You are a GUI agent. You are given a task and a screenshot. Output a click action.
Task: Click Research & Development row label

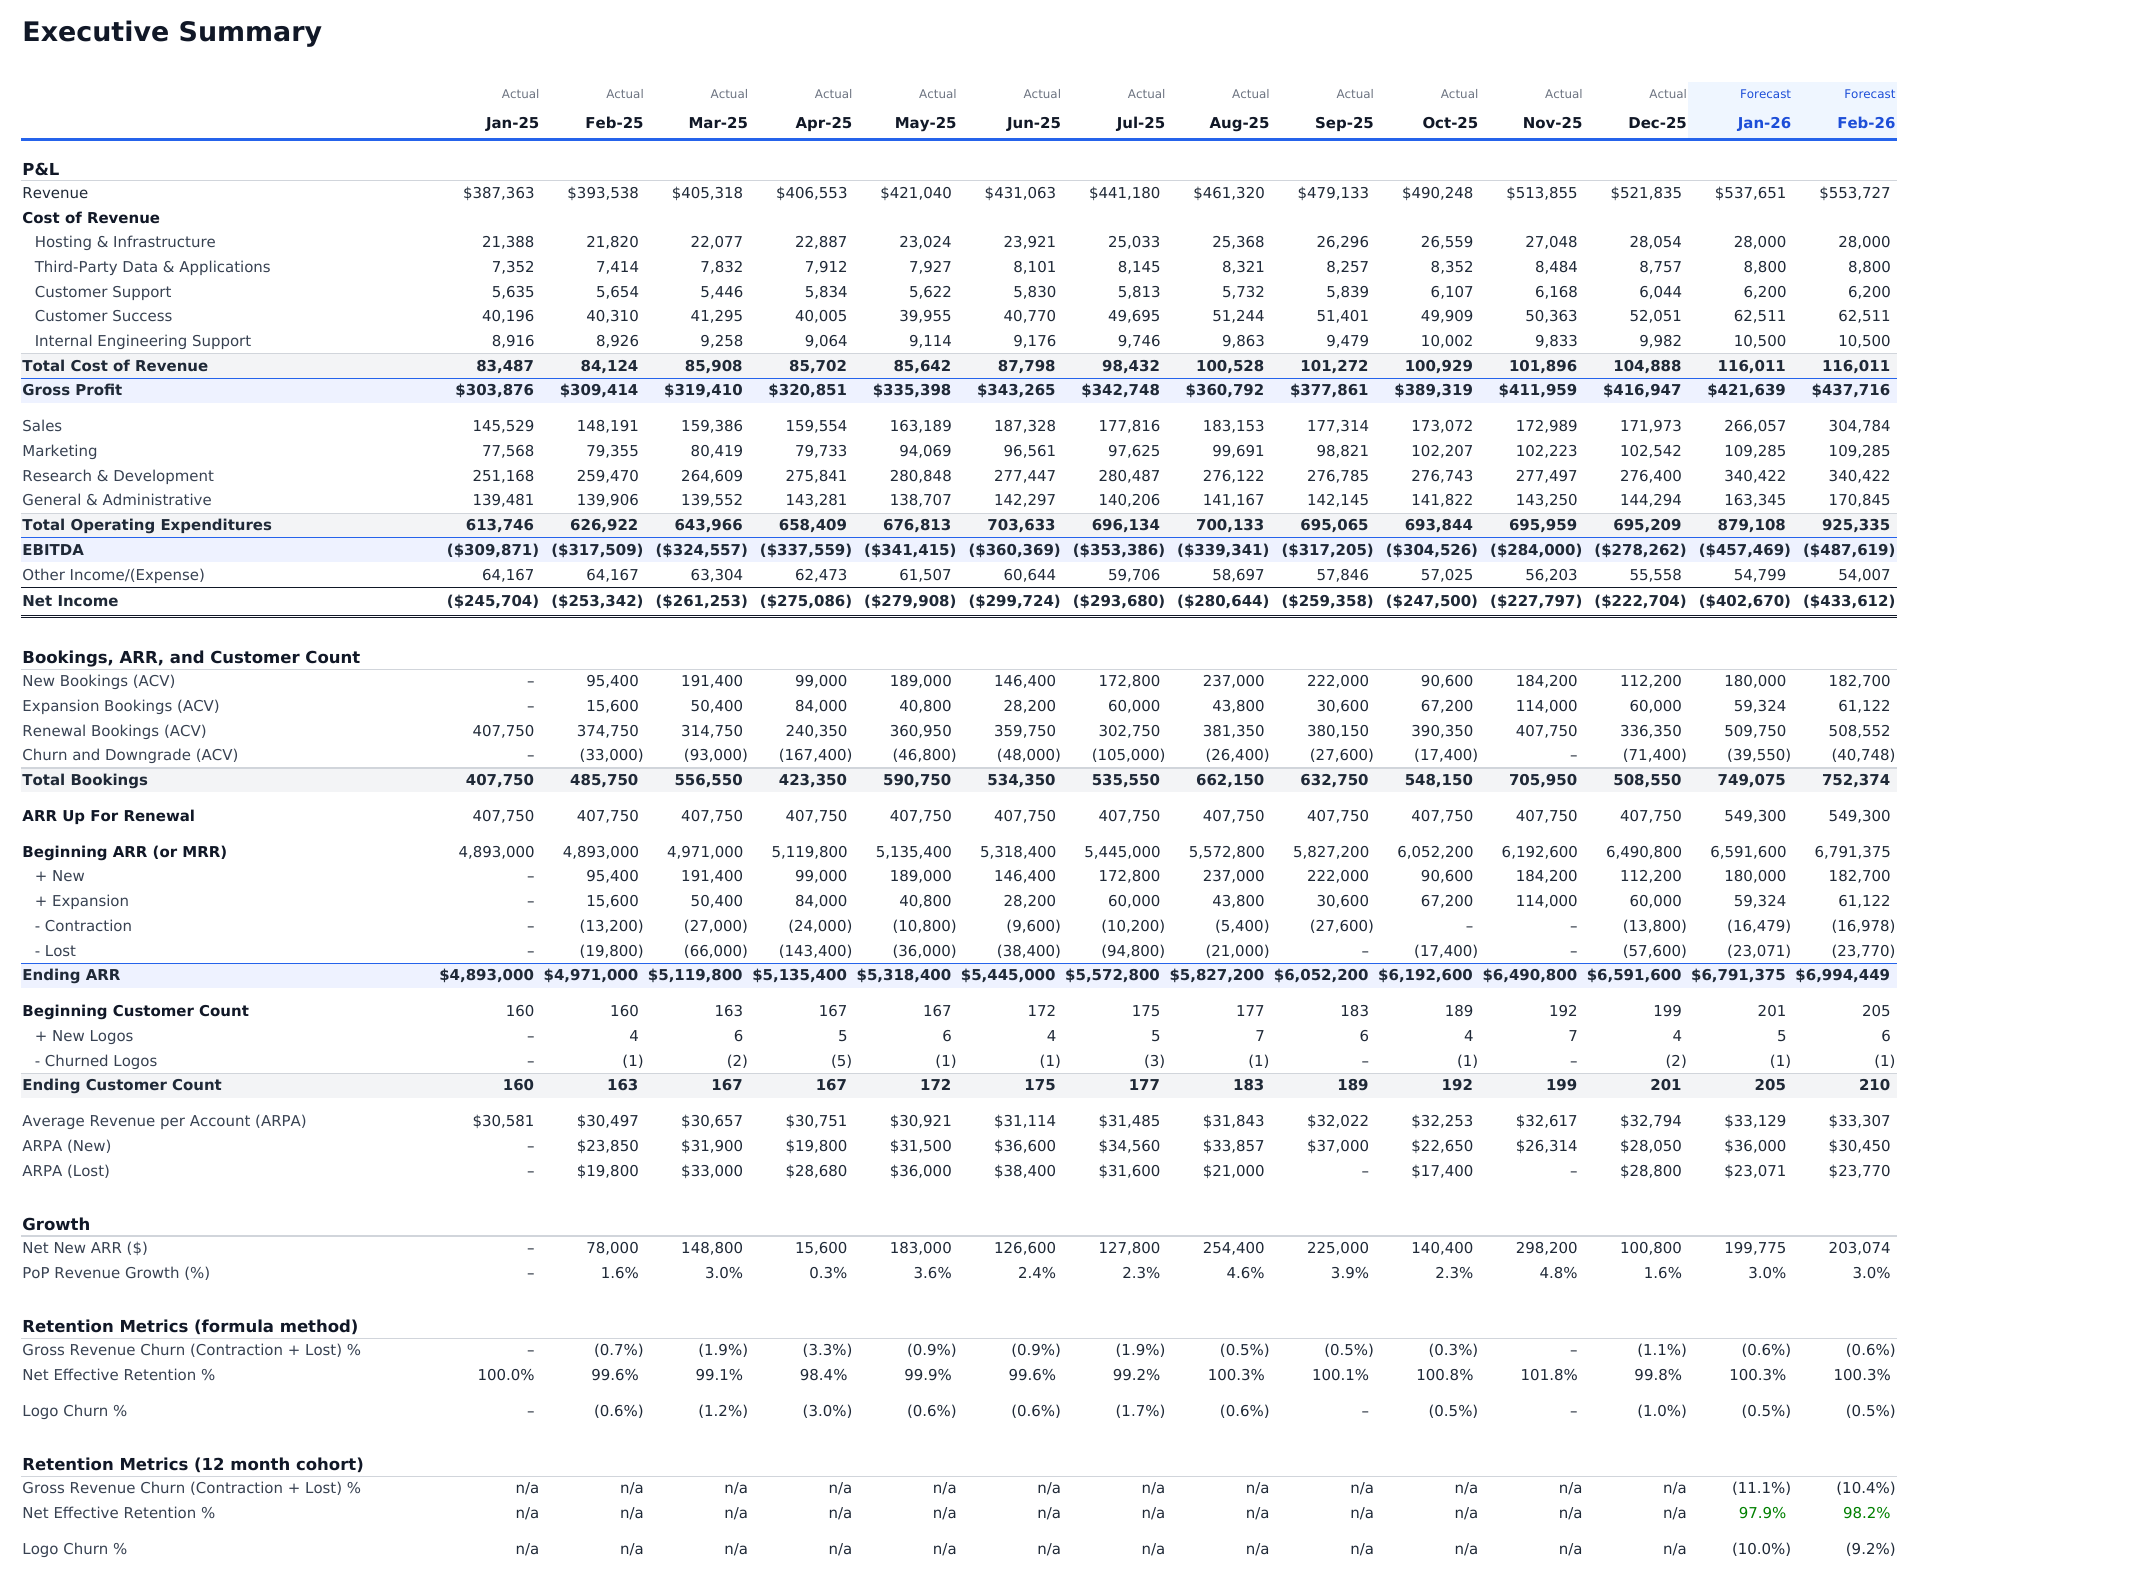tap(118, 476)
